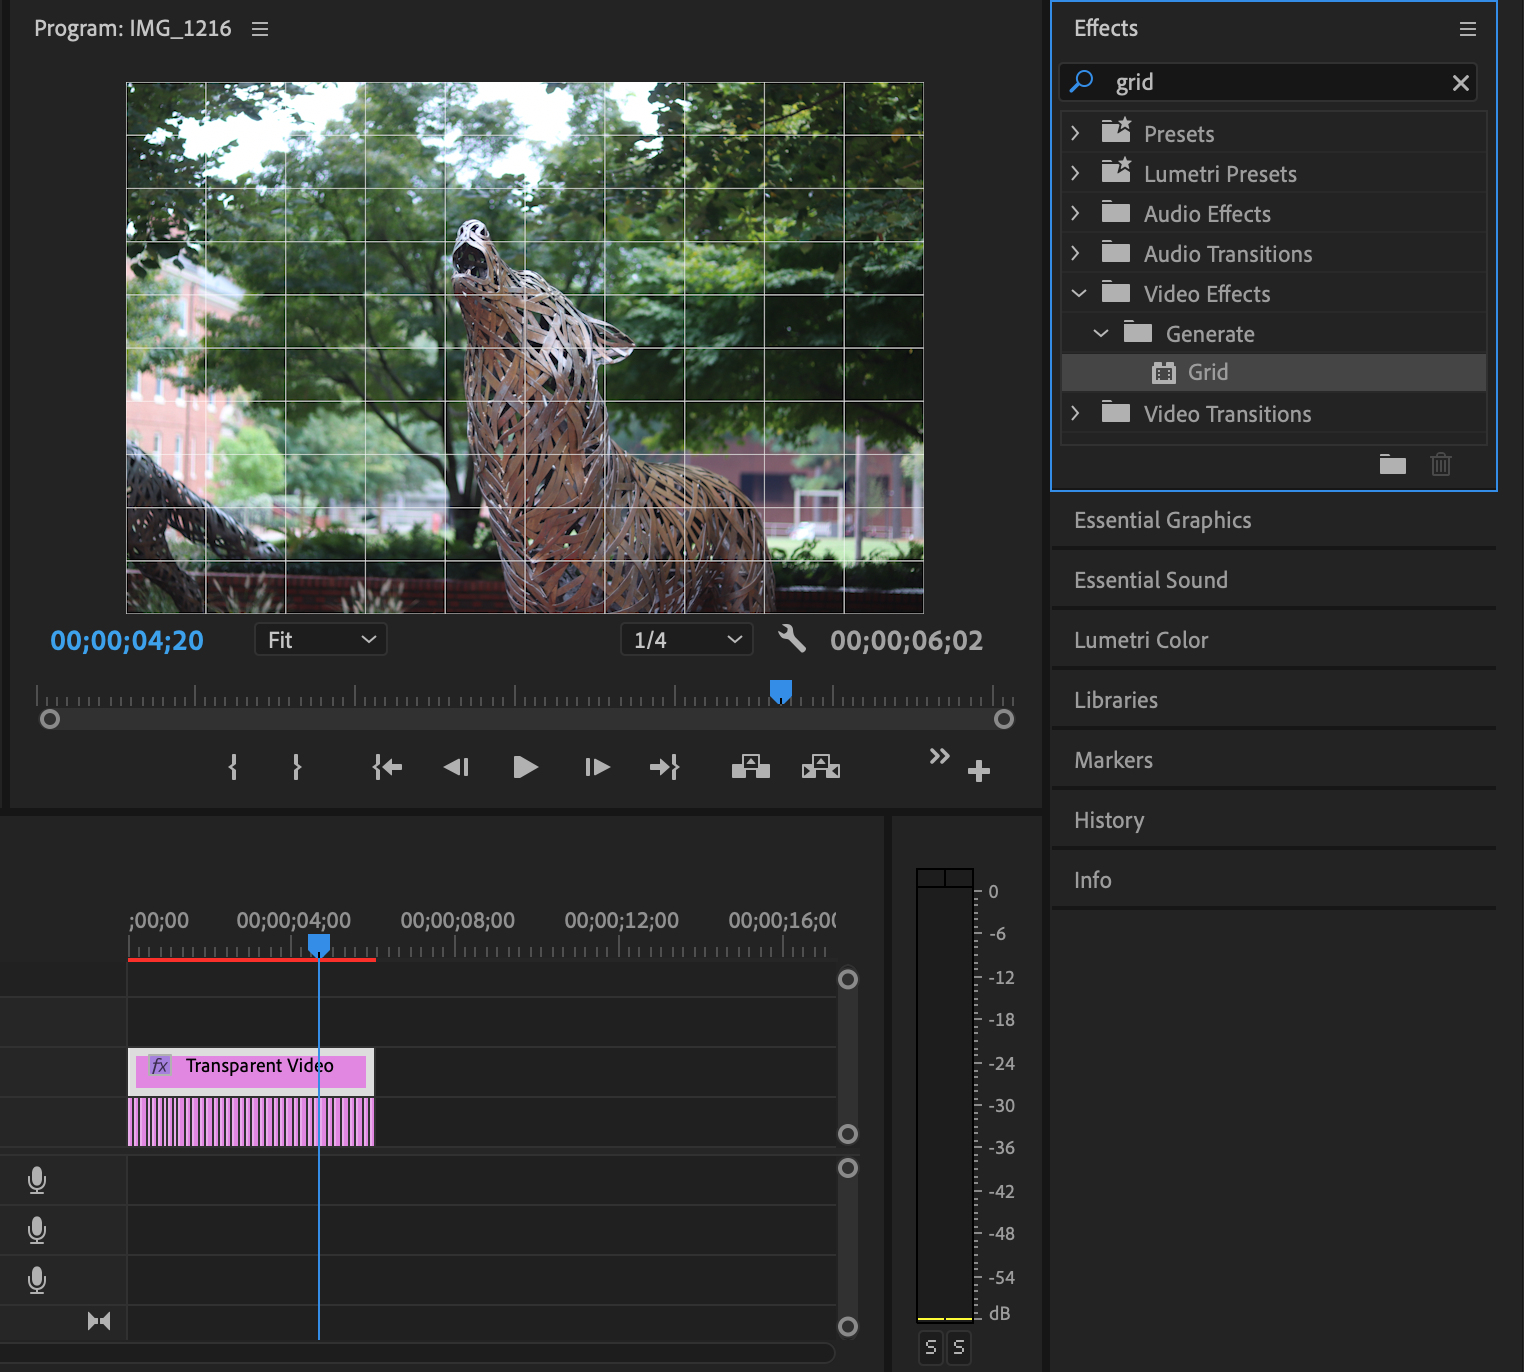Expand the Video Transitions folder
Screen dimensions: 1524x1372
(x=1075, y=413)
